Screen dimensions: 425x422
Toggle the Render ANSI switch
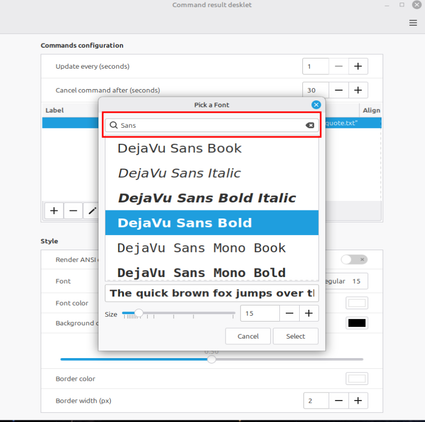click(354, 259)
